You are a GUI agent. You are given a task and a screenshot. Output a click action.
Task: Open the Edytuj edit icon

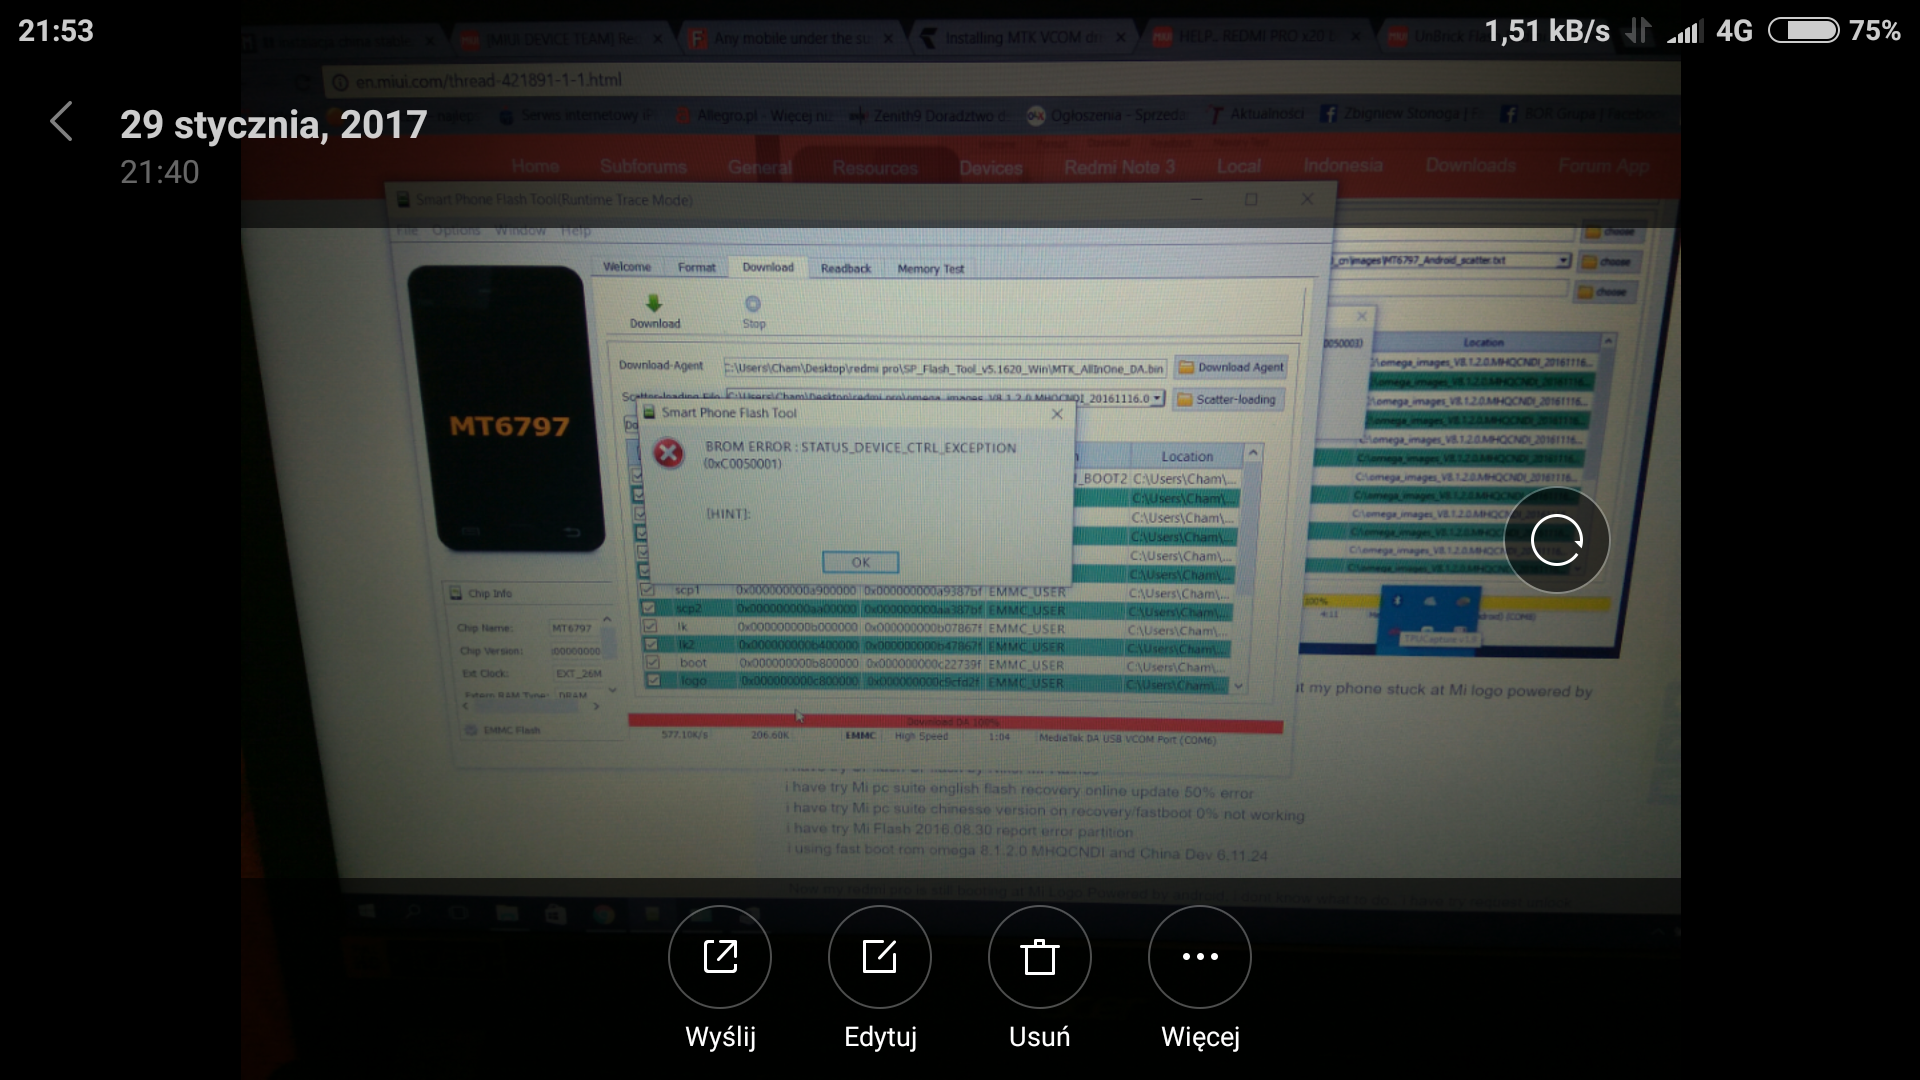click(x=880, y=957)
